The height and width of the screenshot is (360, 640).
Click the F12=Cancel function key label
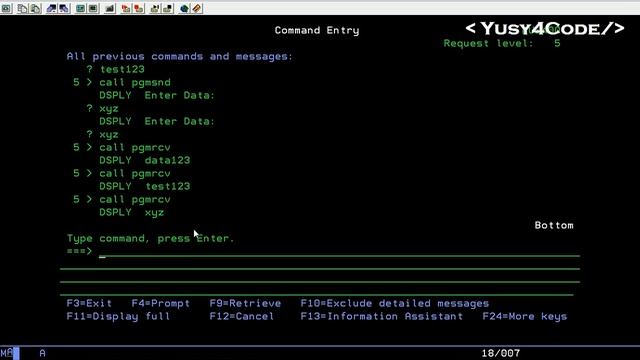click(x=242, y=316)
